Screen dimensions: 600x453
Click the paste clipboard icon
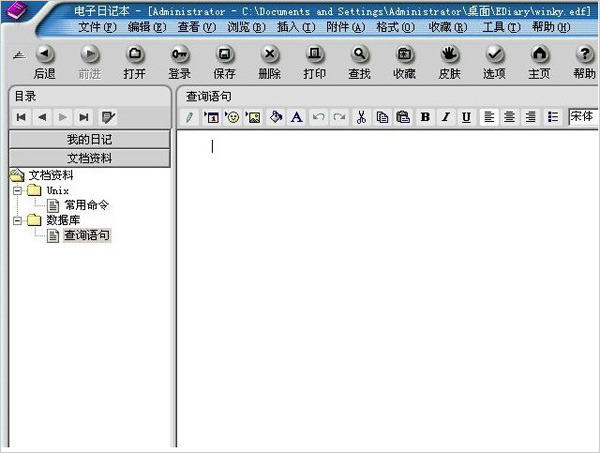click(x=403, y=117)
